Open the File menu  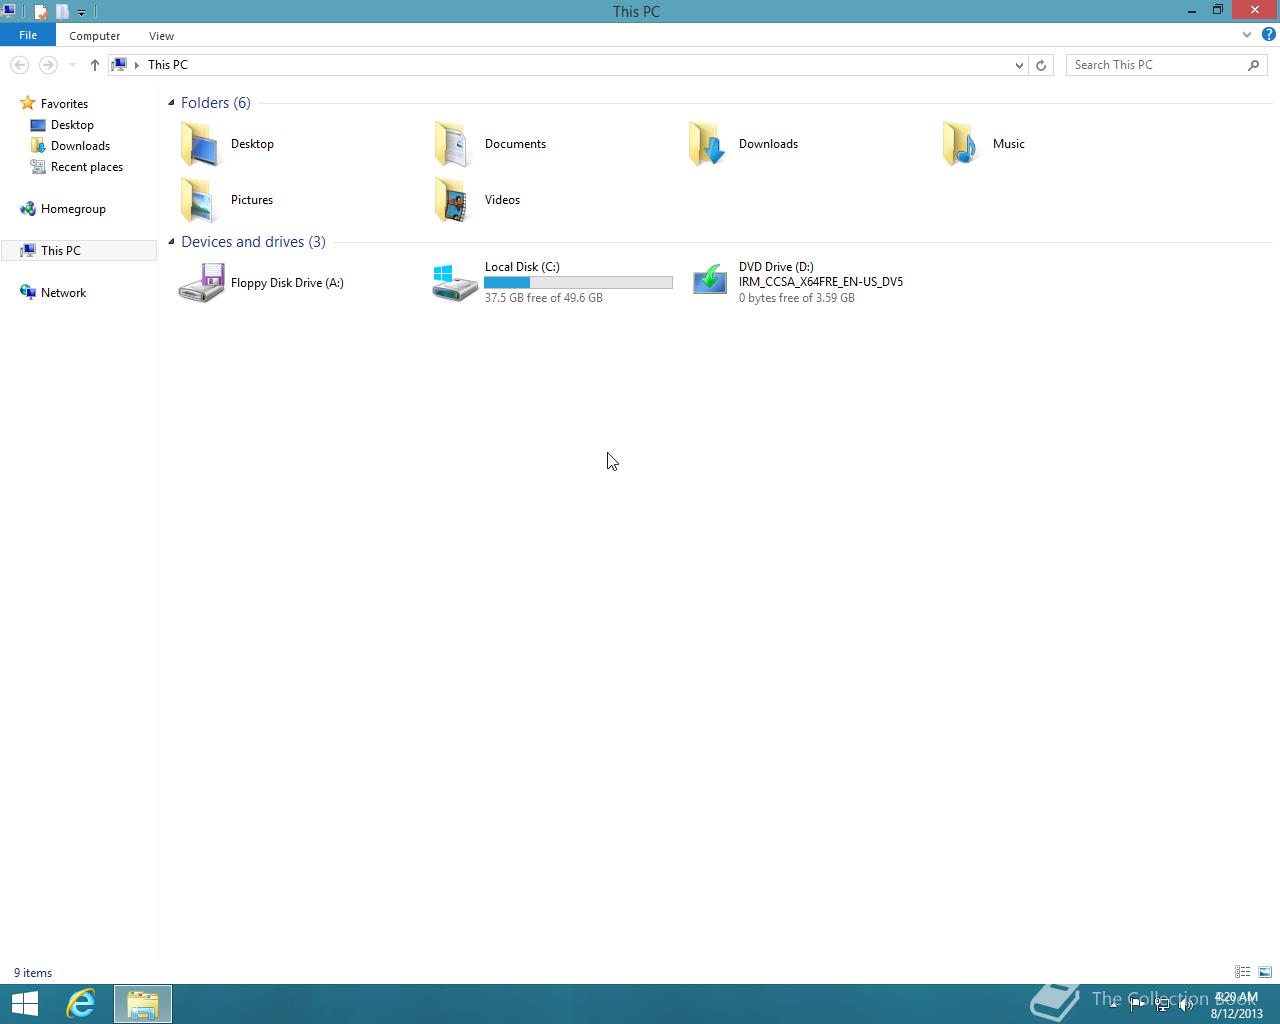pos(28,35)
